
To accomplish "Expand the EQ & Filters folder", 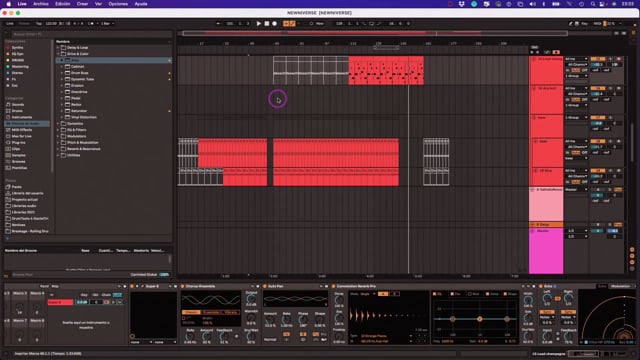I will (x=58, y=130).
